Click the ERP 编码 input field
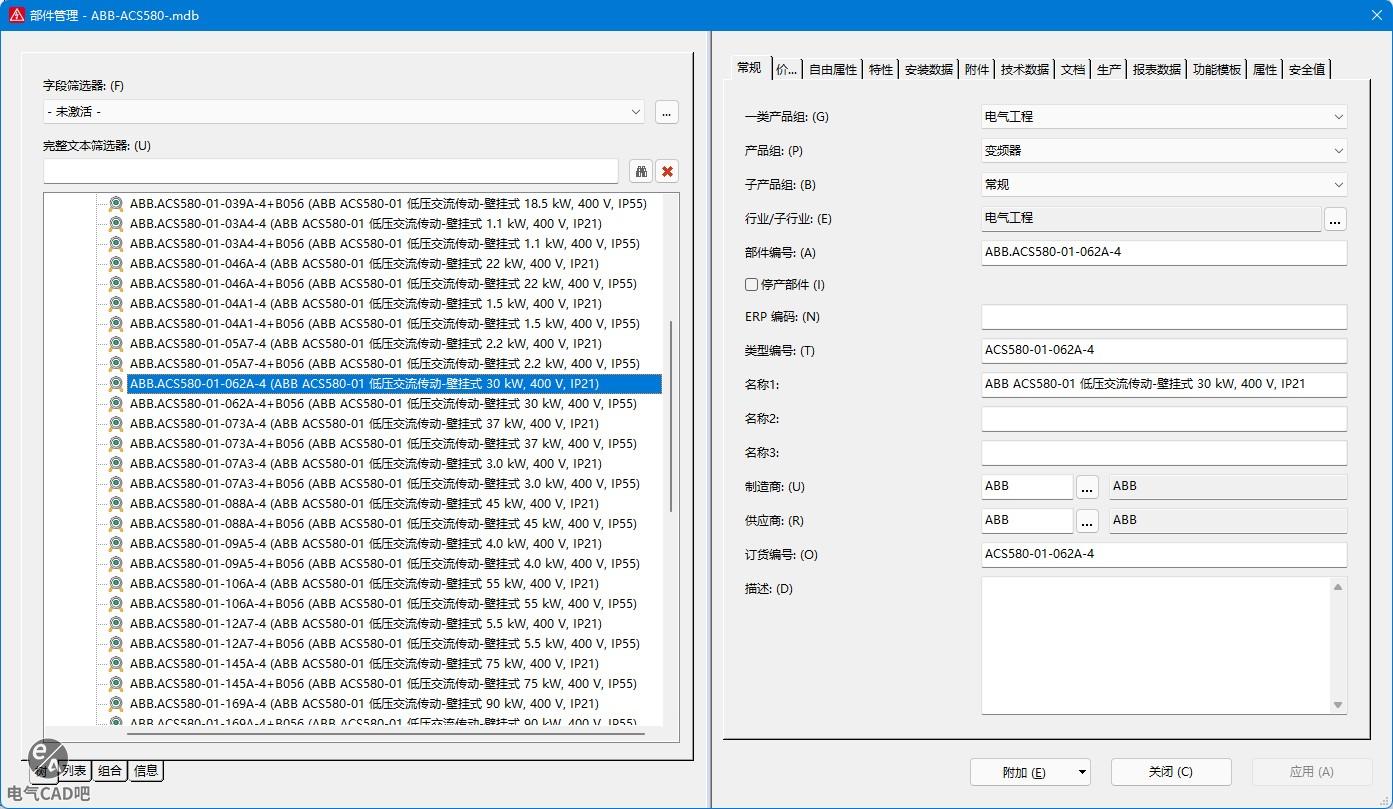Viewport: 1393px width, 809px height. pos(1164,317)
